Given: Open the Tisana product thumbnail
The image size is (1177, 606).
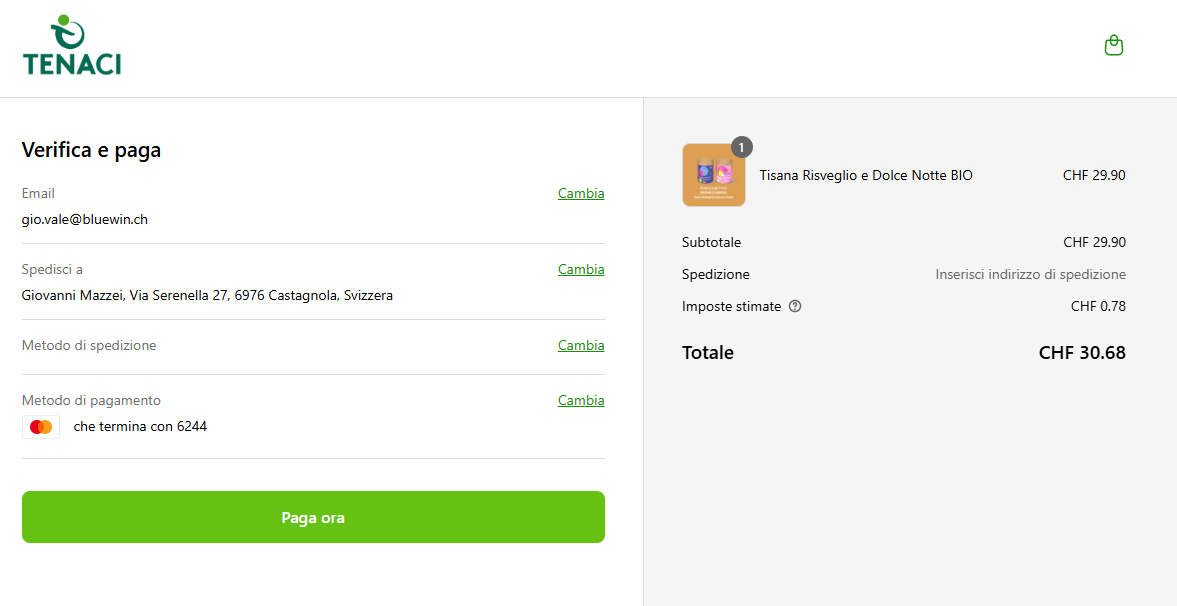Looking at the screenshot, I should point(713,176).
